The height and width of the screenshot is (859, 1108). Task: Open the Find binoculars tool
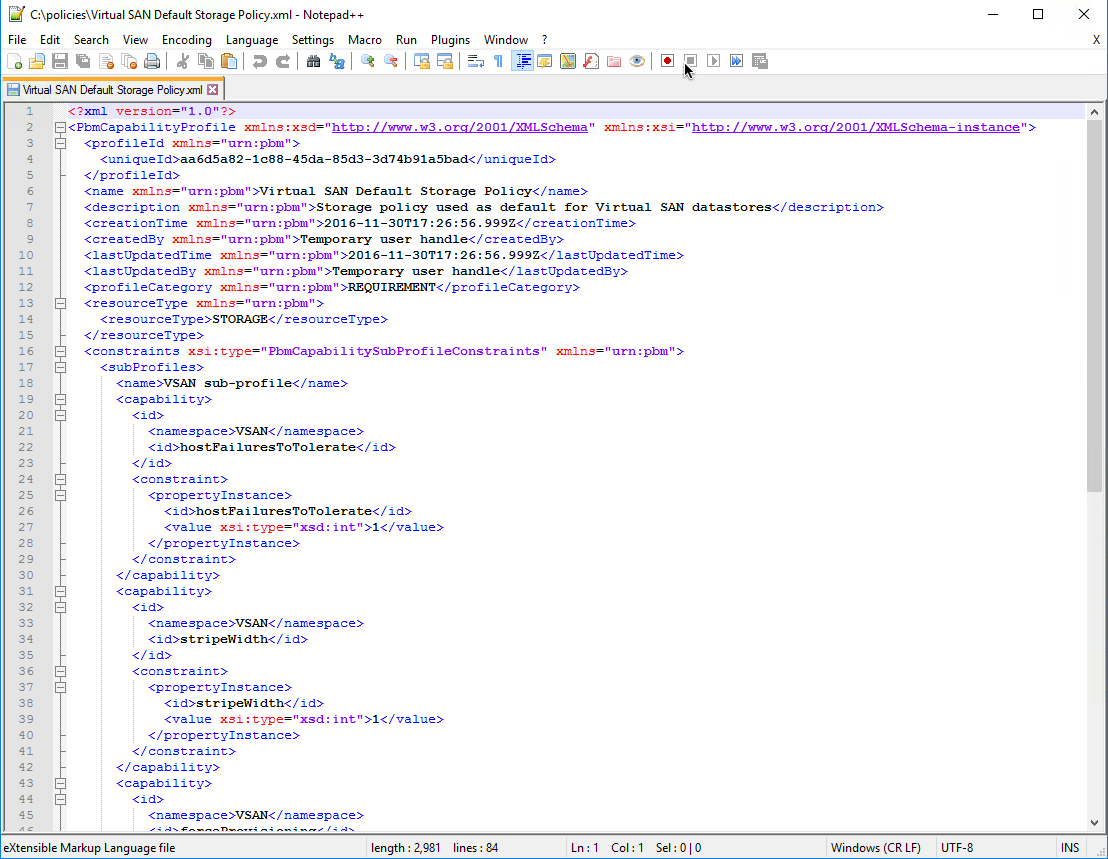coord(313,61)
